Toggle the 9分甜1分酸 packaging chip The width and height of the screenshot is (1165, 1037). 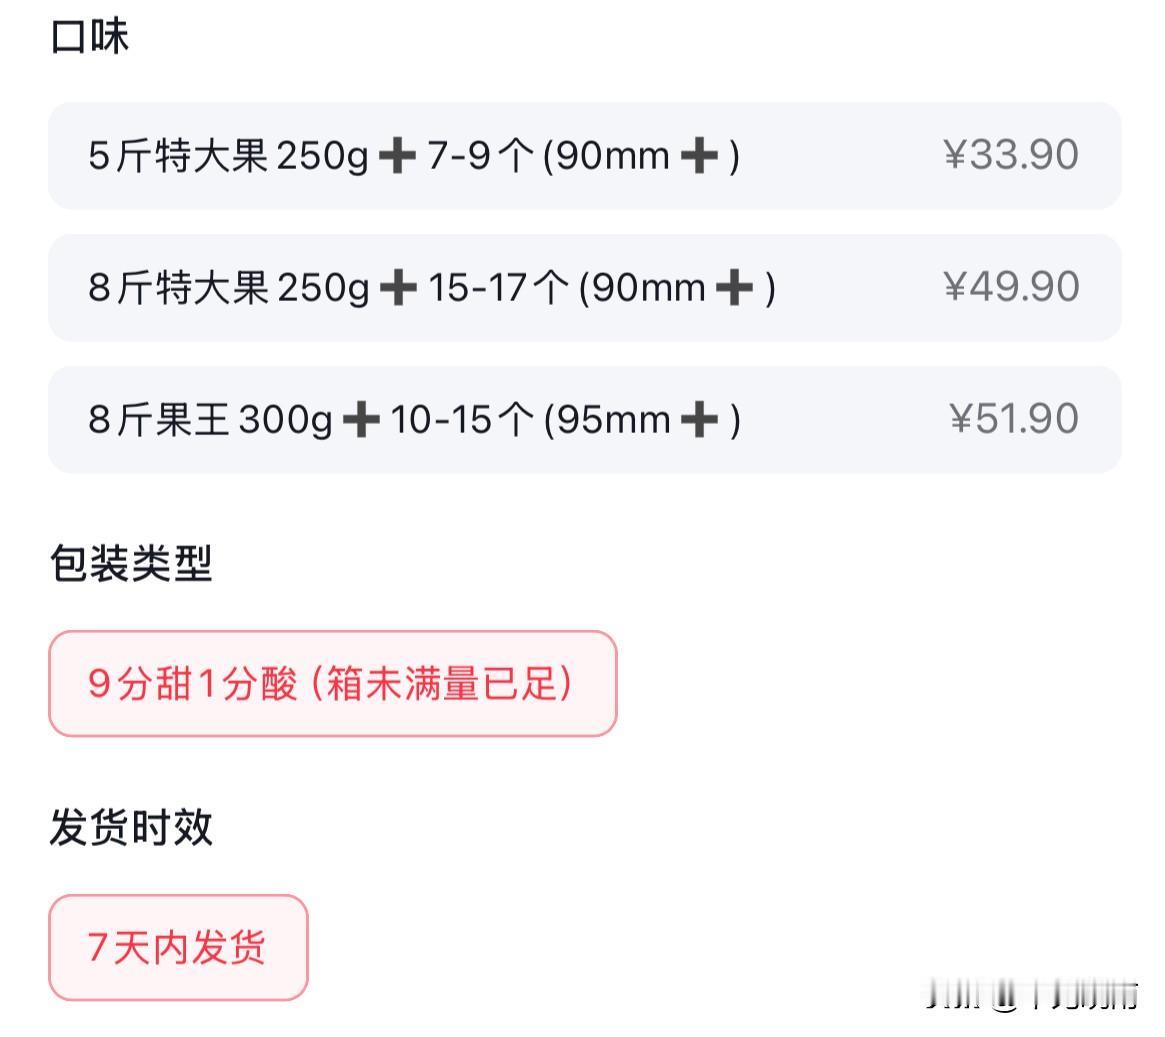pyautogui.click(x=333, y=683)
